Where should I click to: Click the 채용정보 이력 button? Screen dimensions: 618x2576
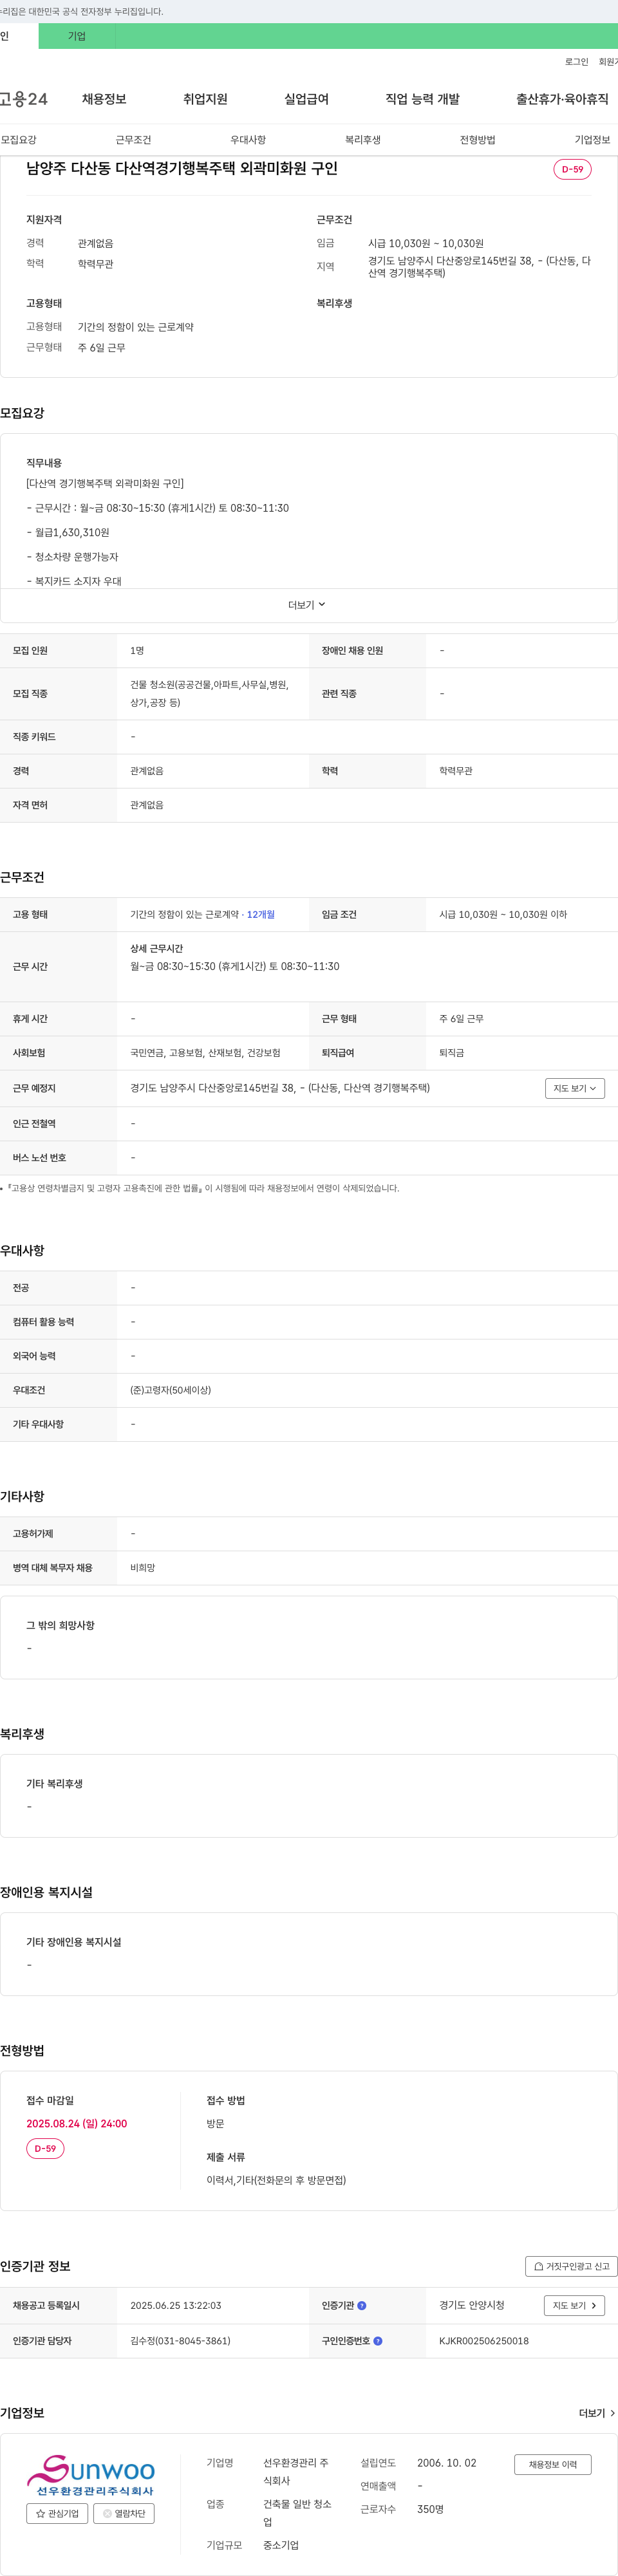[553, 2464]
